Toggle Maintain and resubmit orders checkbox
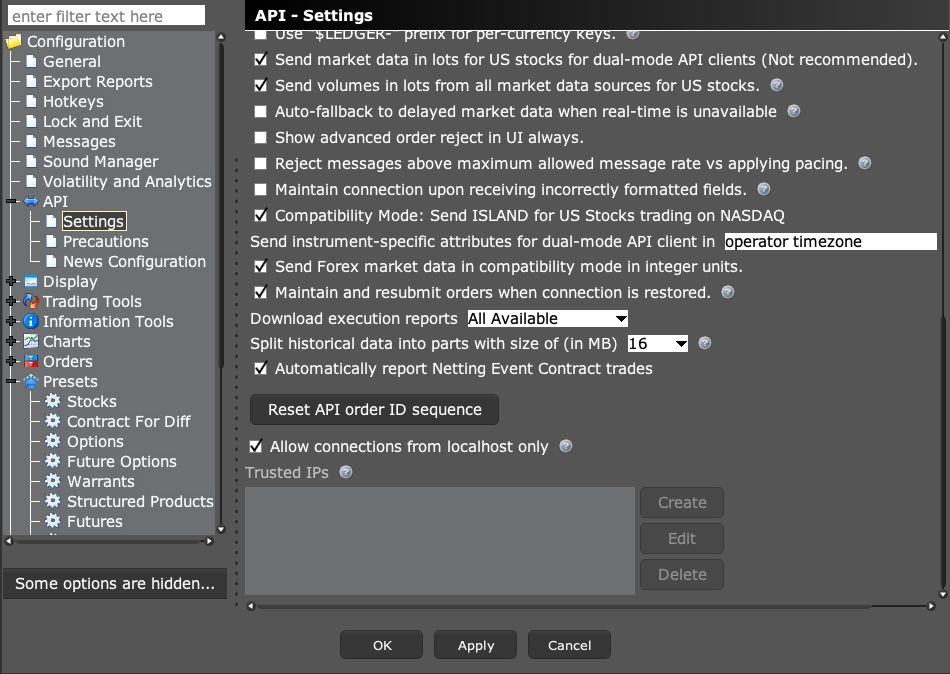 (261, 292)
